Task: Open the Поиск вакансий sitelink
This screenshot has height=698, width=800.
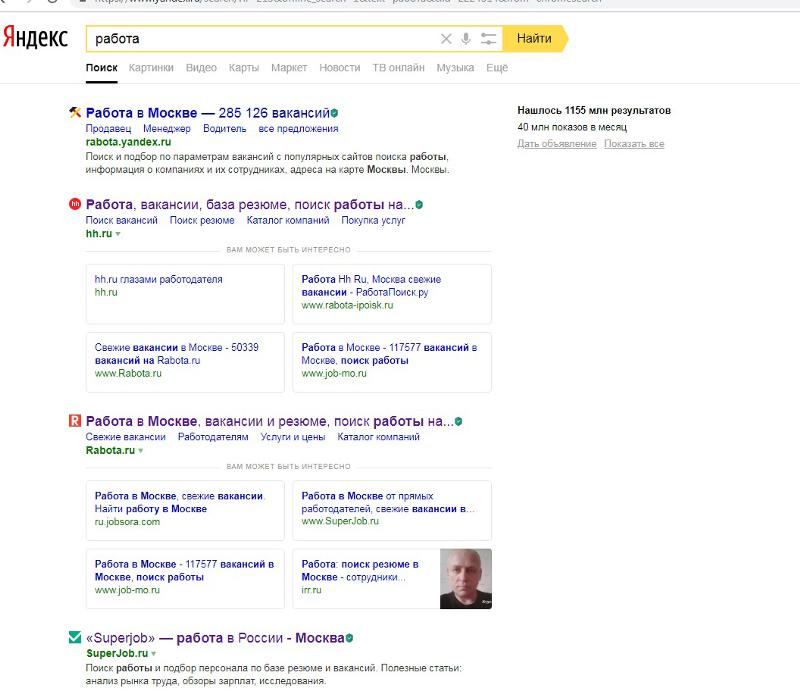Action: [121, 220]
